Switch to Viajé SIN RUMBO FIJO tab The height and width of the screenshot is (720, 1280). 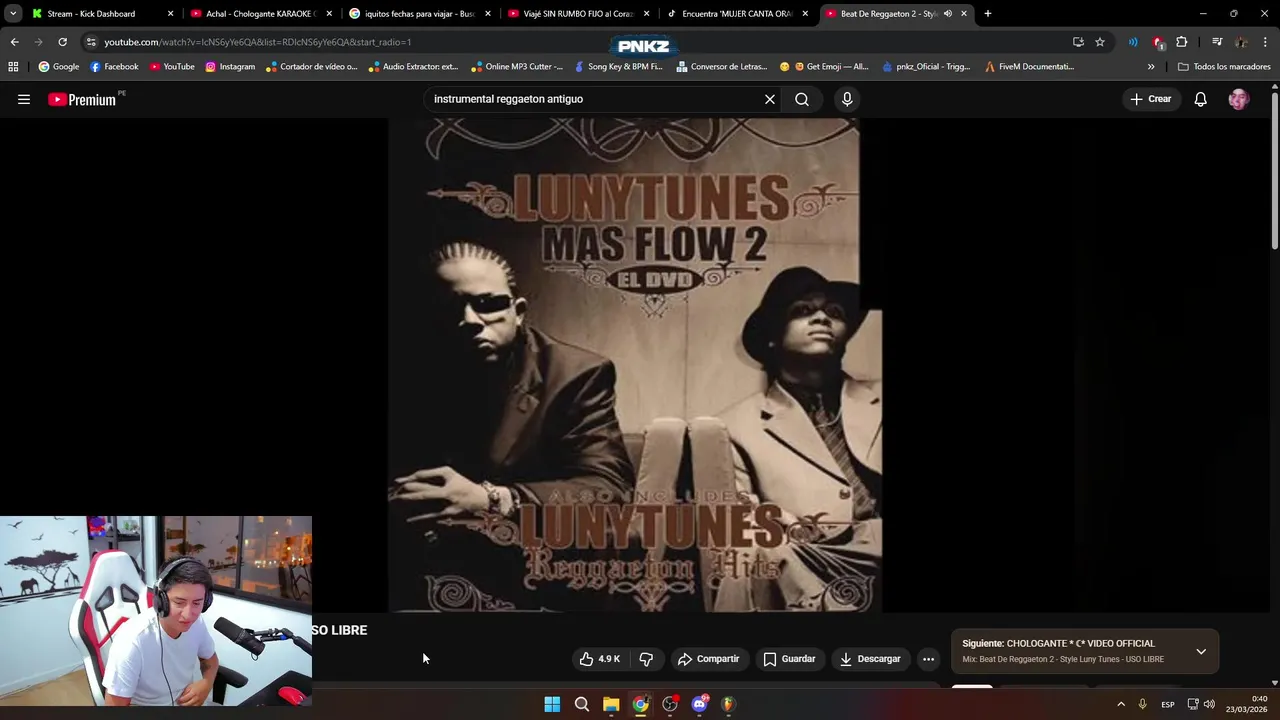[x=578, y=14]
